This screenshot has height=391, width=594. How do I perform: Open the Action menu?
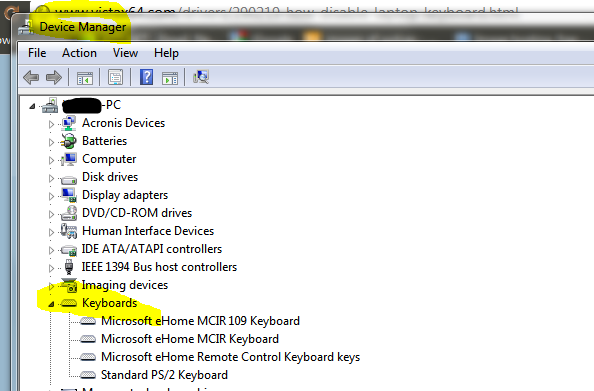(79, 53)
